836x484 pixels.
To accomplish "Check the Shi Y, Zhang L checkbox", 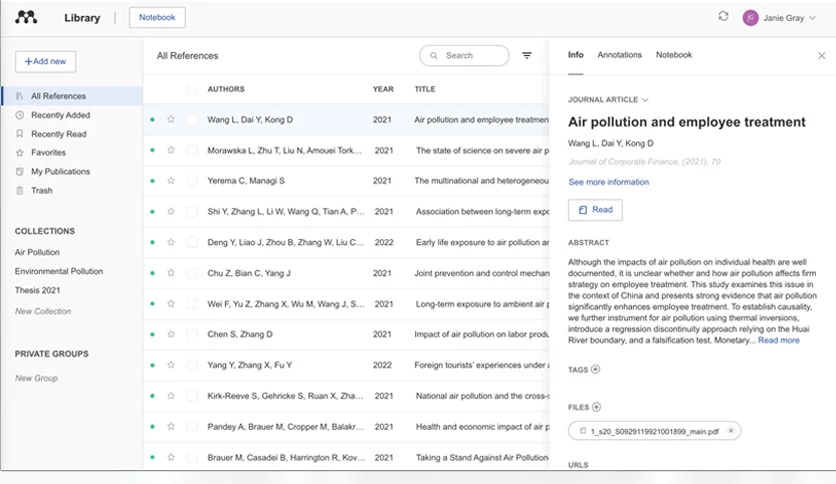I will (x=192, y=212).
